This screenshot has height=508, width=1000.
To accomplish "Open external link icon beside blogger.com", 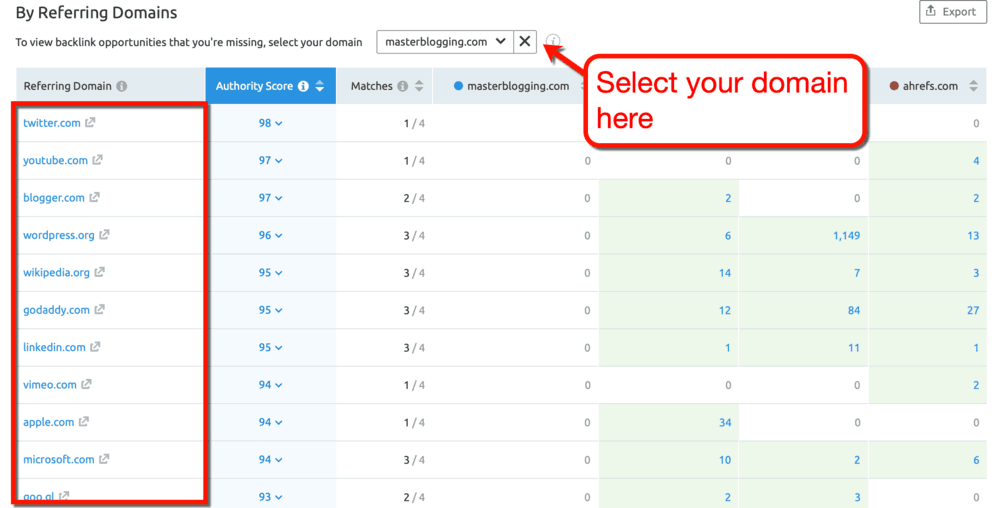I will pos(94,198).
